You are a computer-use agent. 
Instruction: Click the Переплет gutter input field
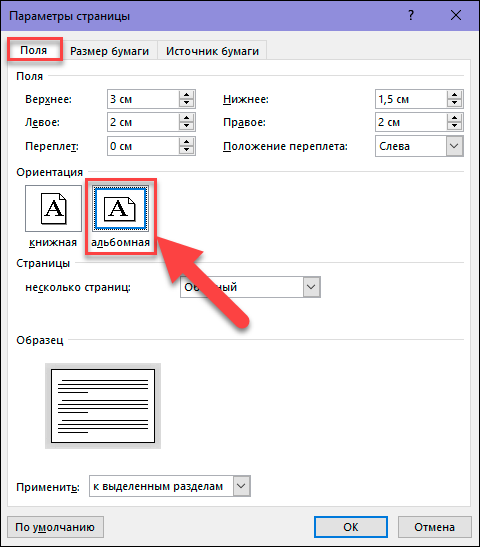point(143,146)
